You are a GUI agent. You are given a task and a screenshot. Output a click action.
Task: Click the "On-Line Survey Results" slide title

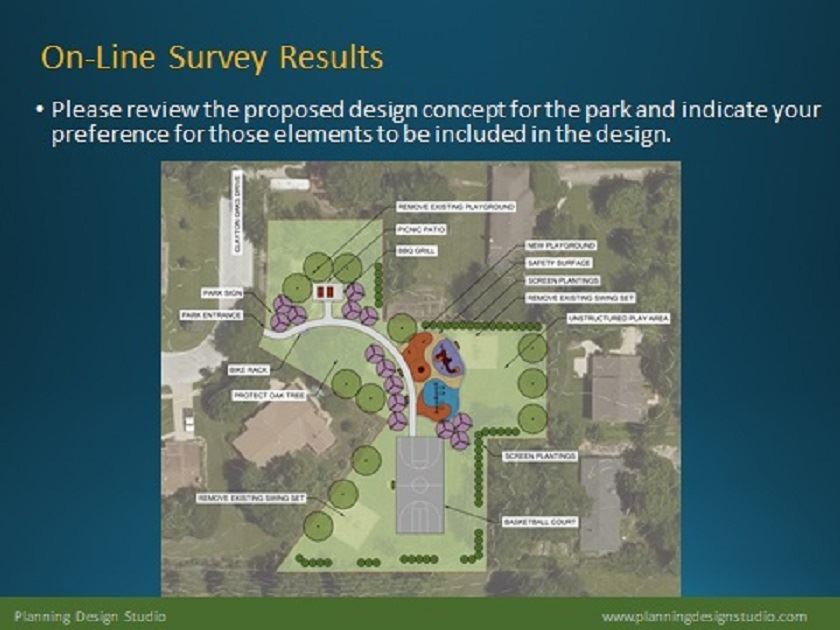[x=211, y=57]
